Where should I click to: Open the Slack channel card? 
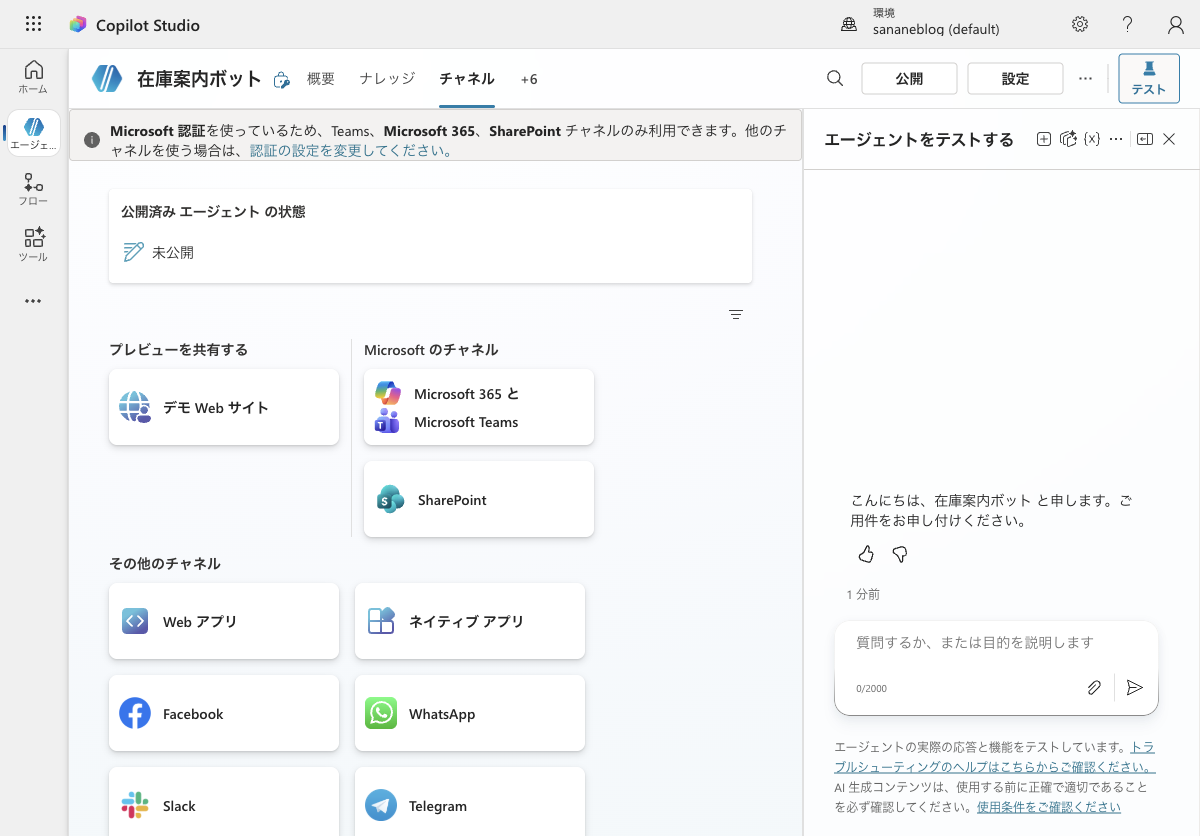224,801
